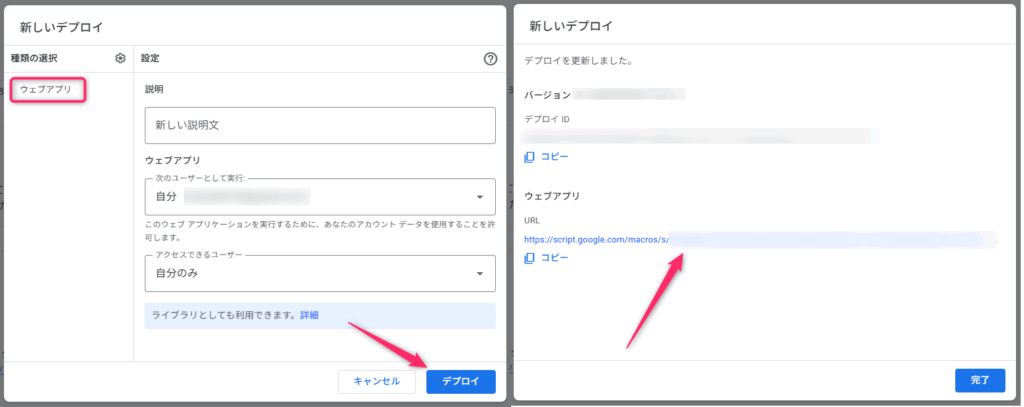Open the script.google.com/macros web app URL
Image resolution: width=1024 pixels, height=407 pixels.
(x=761, y=240)
